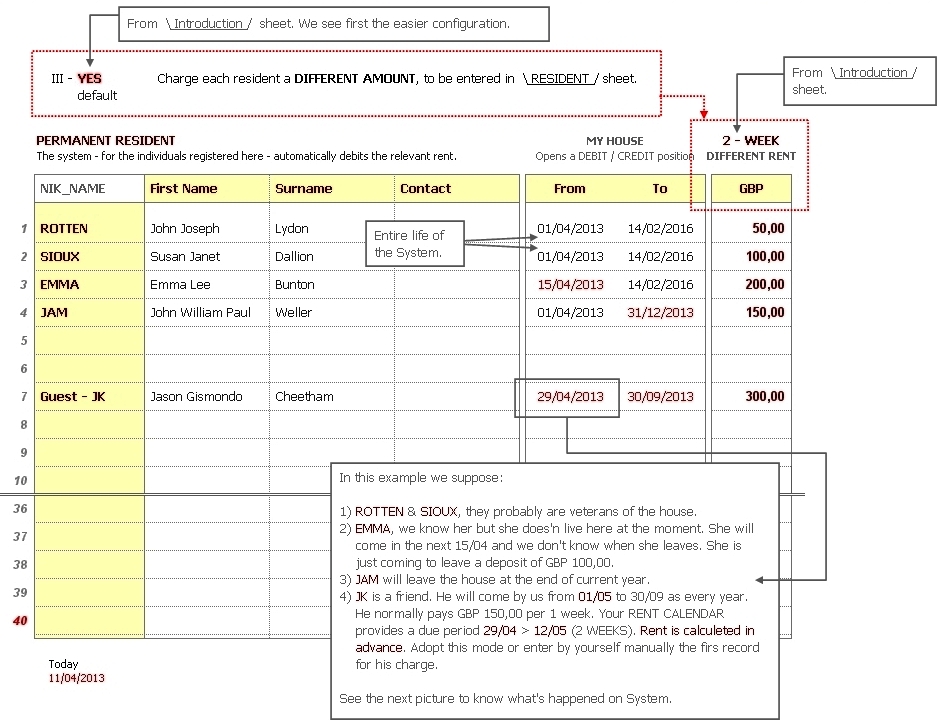The height and width of the screenshot is (723, 940).
Task: Click the MY HOUSE heading
Action: click(x=614, y=141)
